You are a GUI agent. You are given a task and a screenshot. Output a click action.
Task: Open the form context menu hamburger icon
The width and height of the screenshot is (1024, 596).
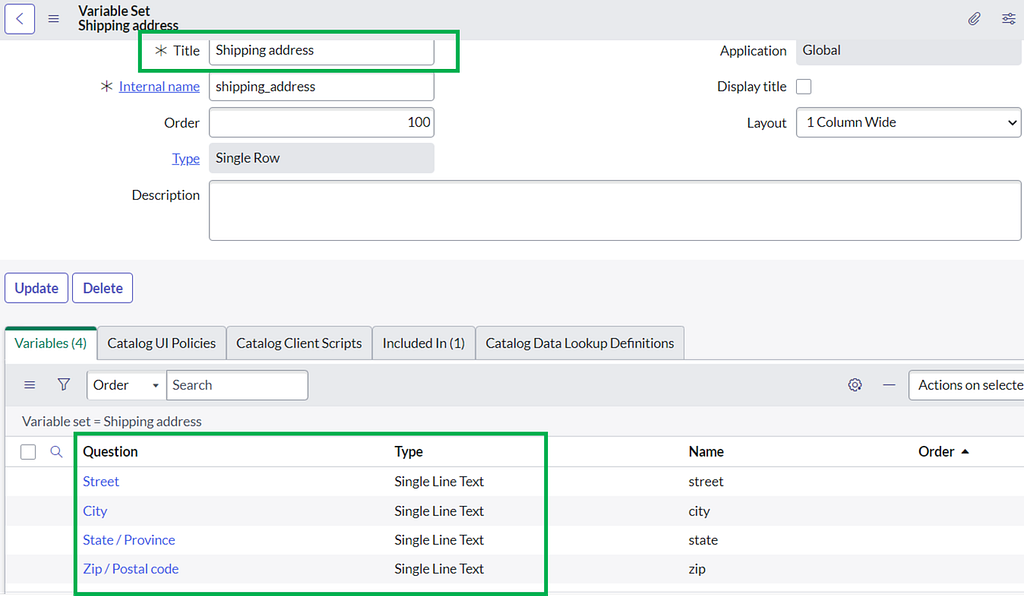(x=54, y=19)
